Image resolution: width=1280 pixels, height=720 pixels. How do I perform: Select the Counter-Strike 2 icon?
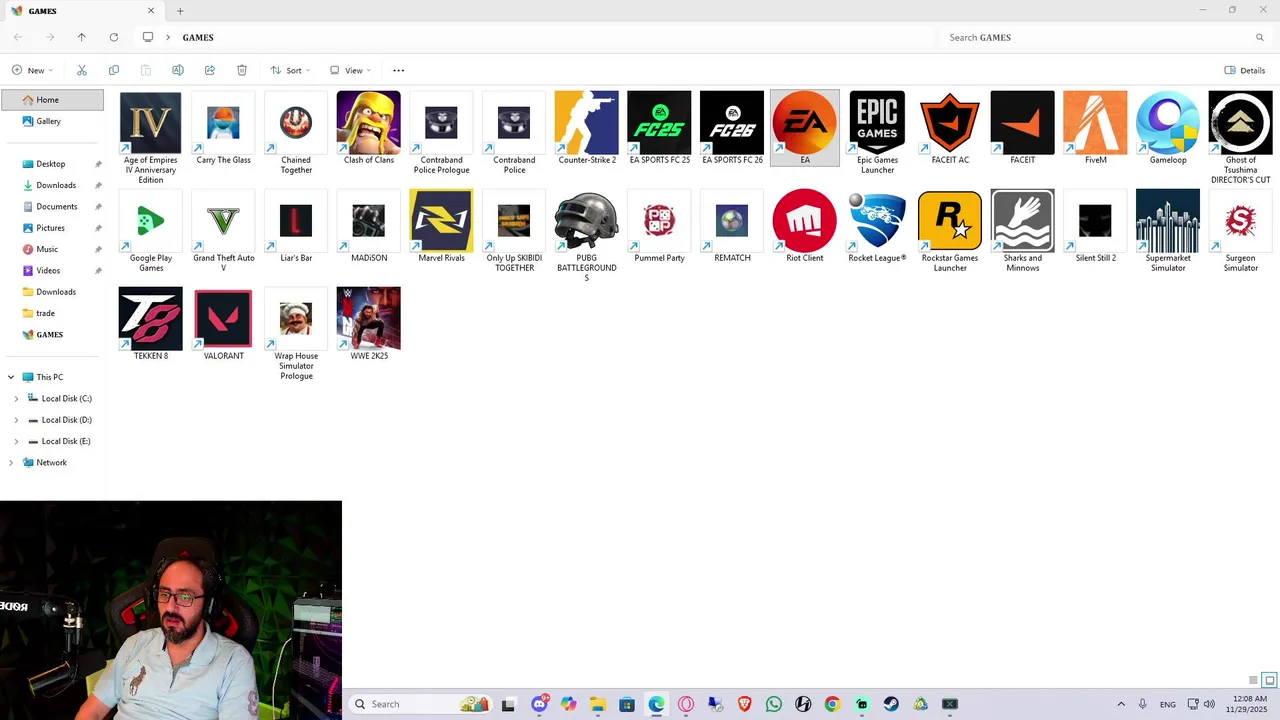587,123
